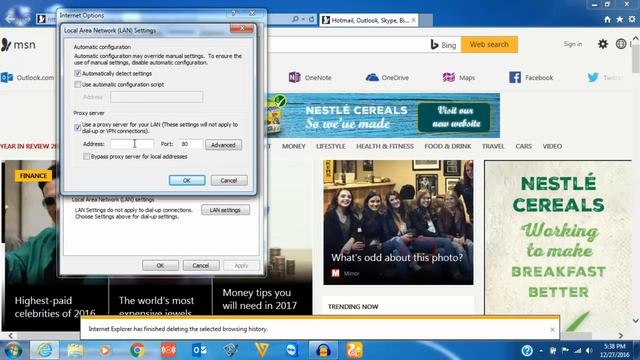Screen dimensions: 640x360
Task: Dismiss the browsing history notification bar
Action: (x=552, y=329)
